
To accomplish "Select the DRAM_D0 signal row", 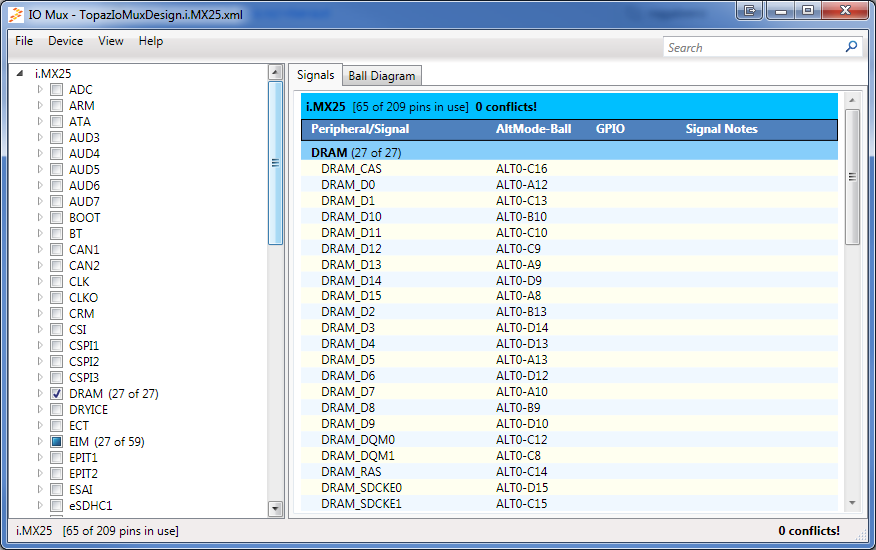I will point(569,184).
